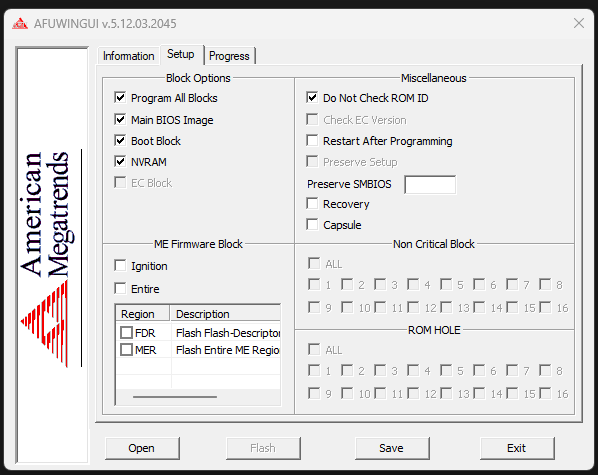The width and height of the screenshot is (598, 475).
Task: Click the Exit button
Action: coord(517,448)
